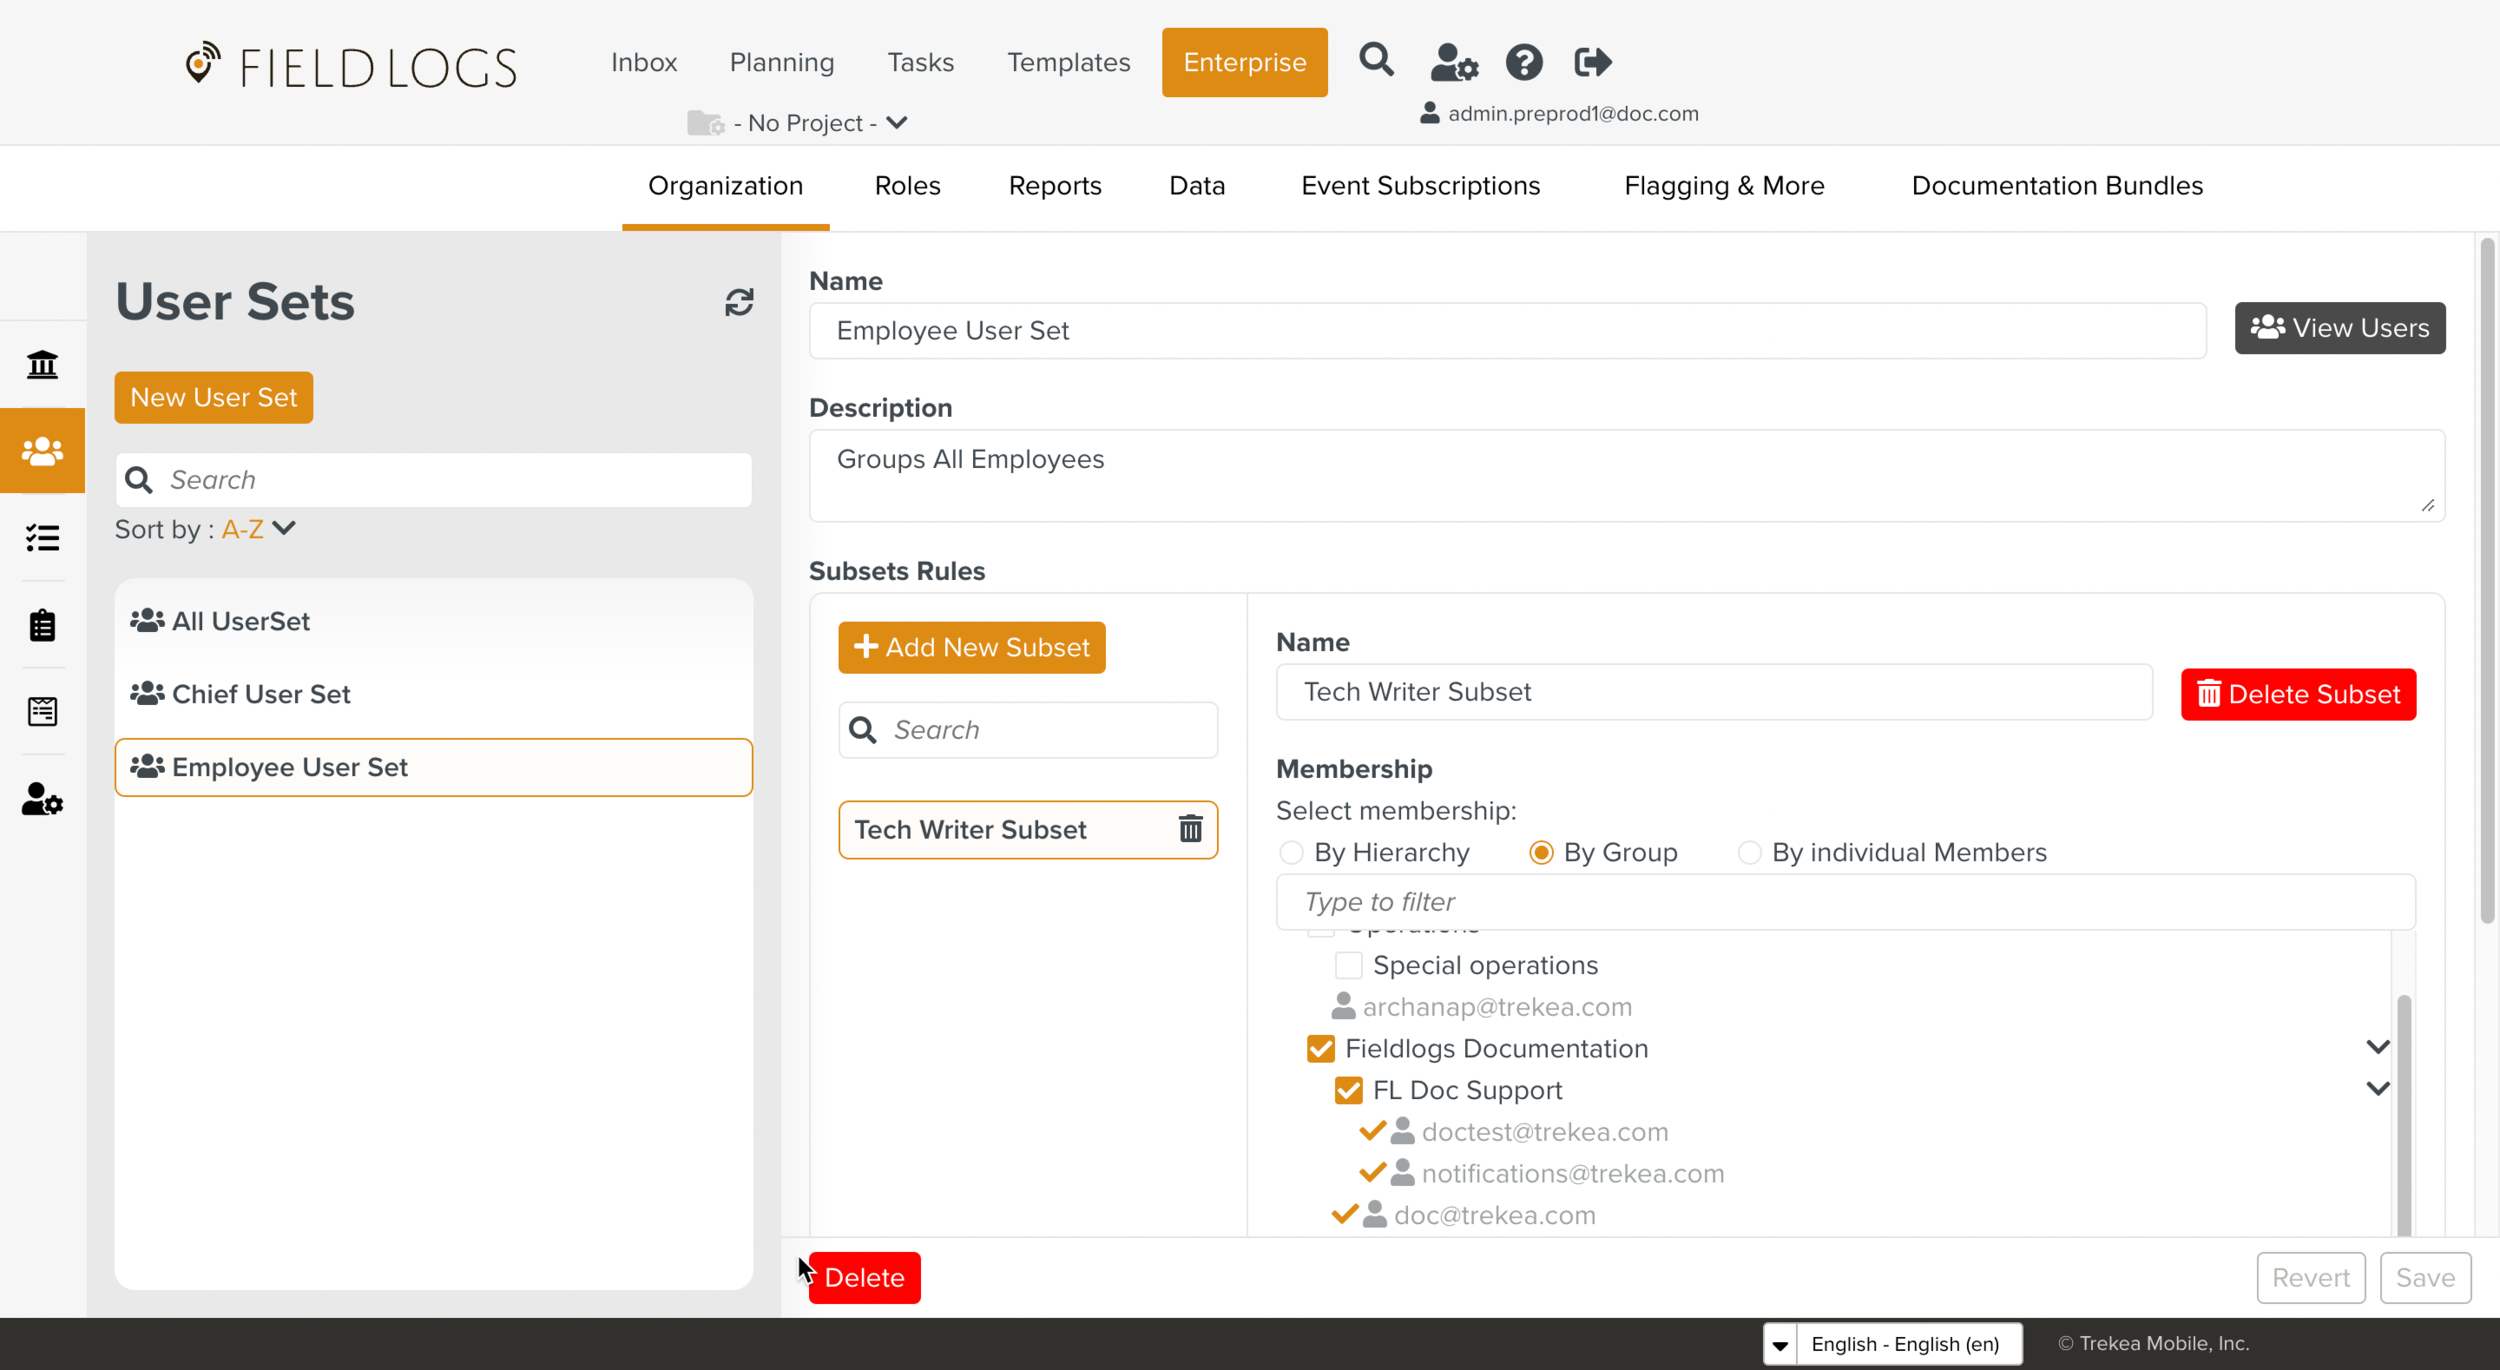Screen dimensions: 2500x1370
Task: Open the Event Subscriptions tab
Action: 1420,186
